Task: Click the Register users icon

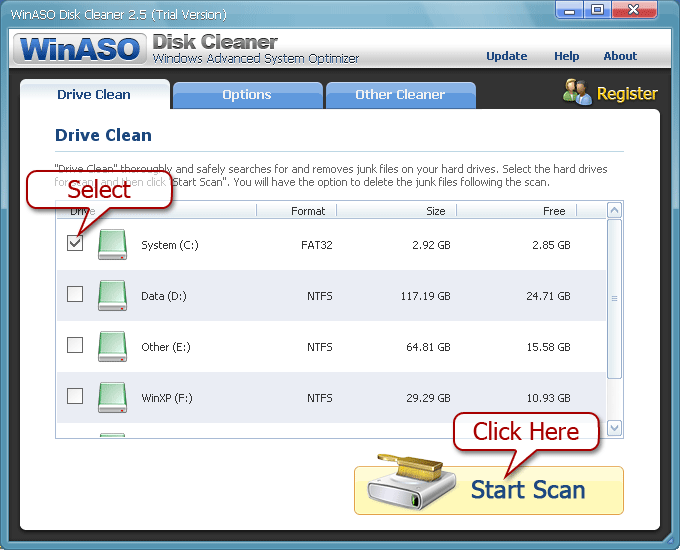Action: click(x=577, y=92)
